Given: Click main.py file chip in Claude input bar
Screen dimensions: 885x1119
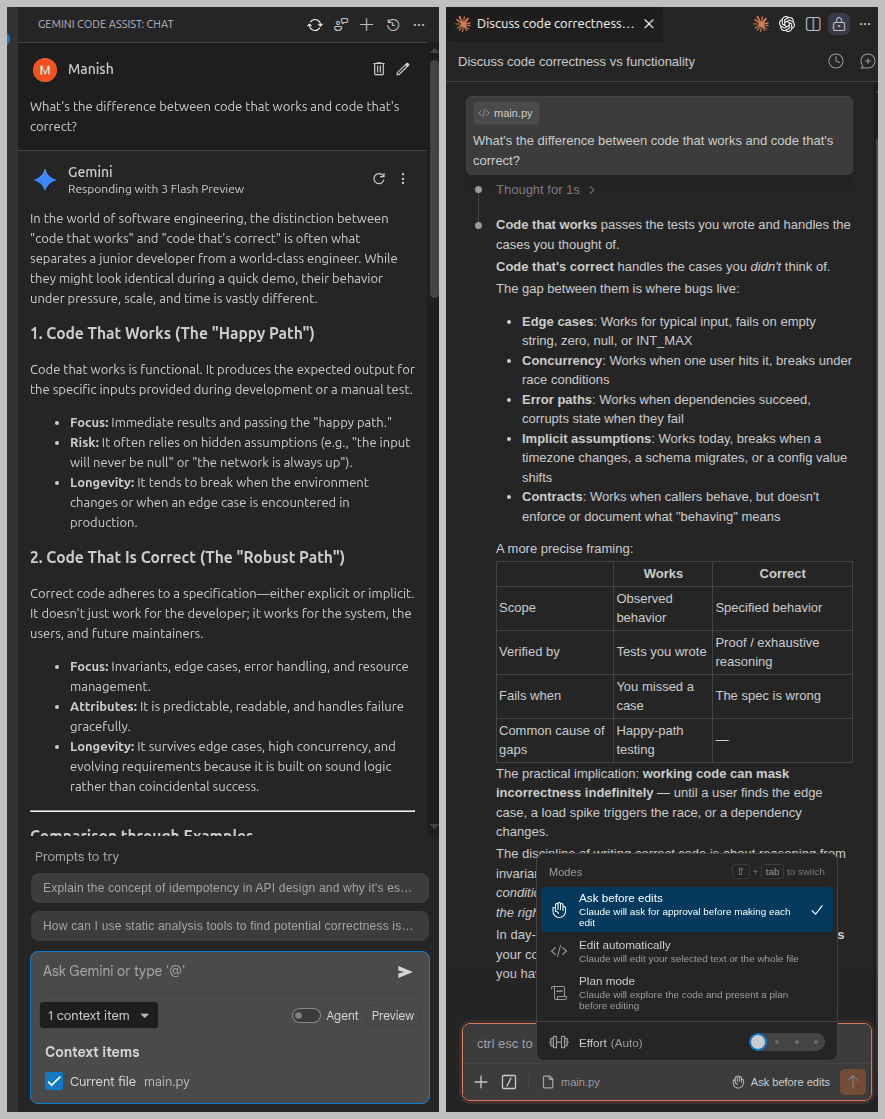Looking at the screenshot, I should [571, 1082].
